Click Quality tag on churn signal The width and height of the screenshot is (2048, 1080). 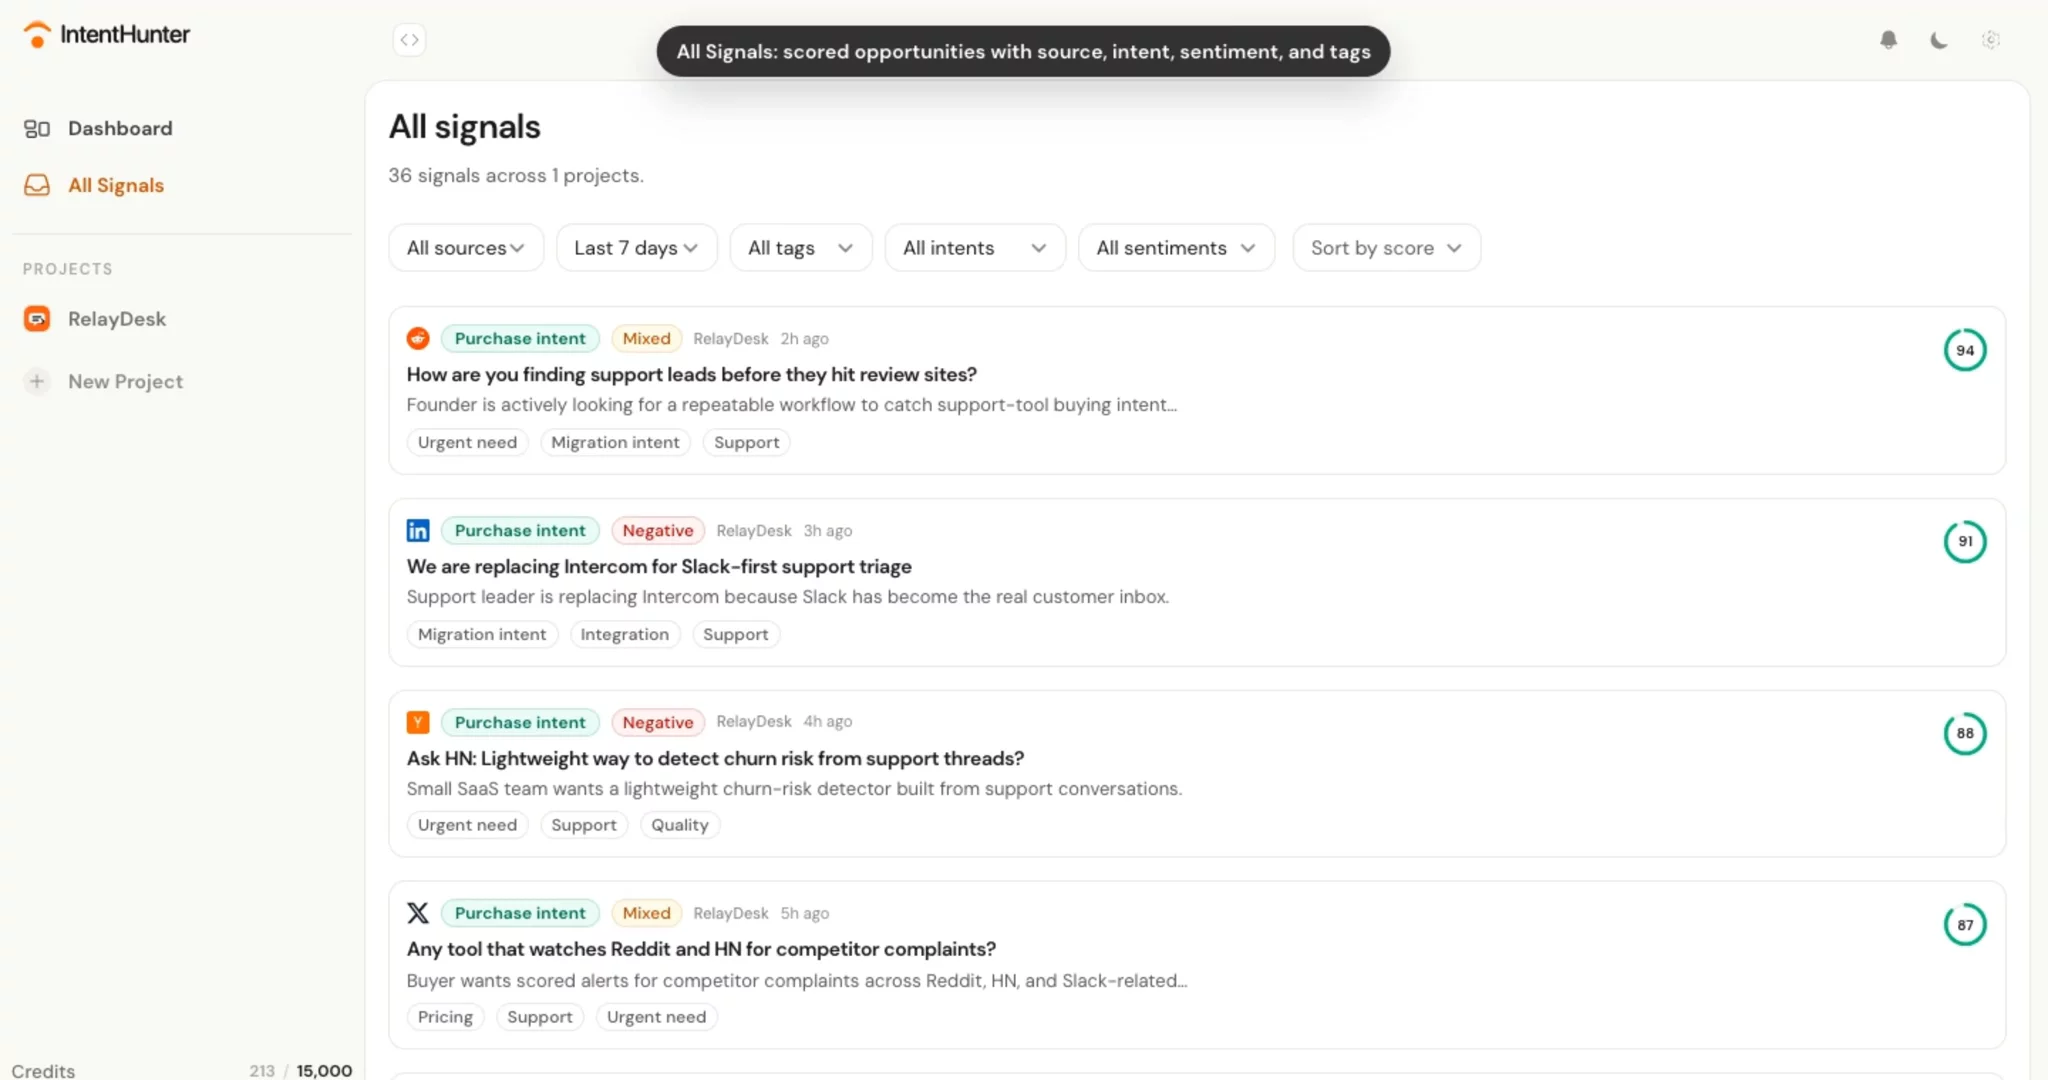pyautogui.click(x=680, y=825)
